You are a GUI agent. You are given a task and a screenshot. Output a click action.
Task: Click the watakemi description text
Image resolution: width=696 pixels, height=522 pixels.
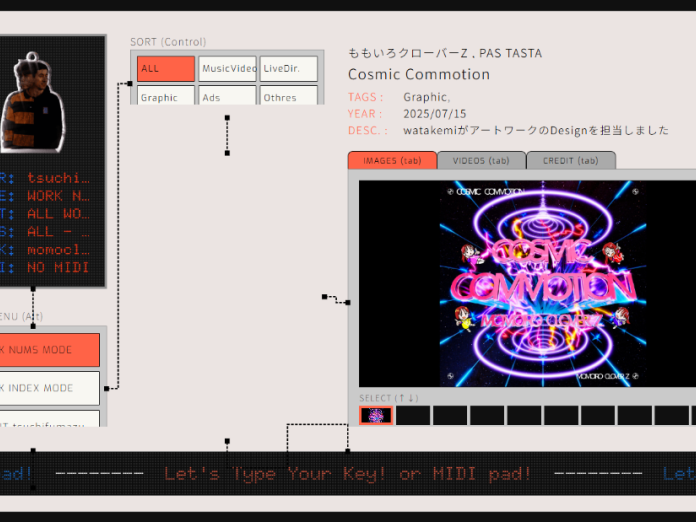pyautogui.click(x=536, y=130)
